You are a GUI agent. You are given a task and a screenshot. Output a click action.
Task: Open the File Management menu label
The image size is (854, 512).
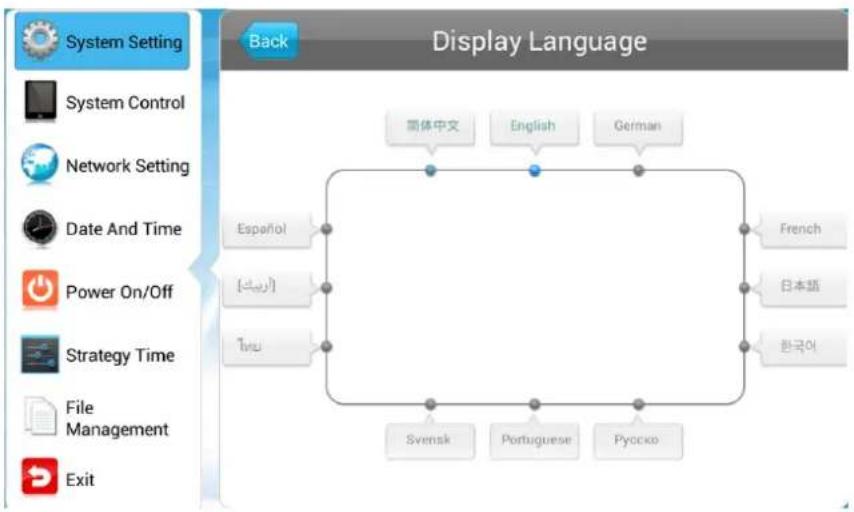tap(117, 418)
